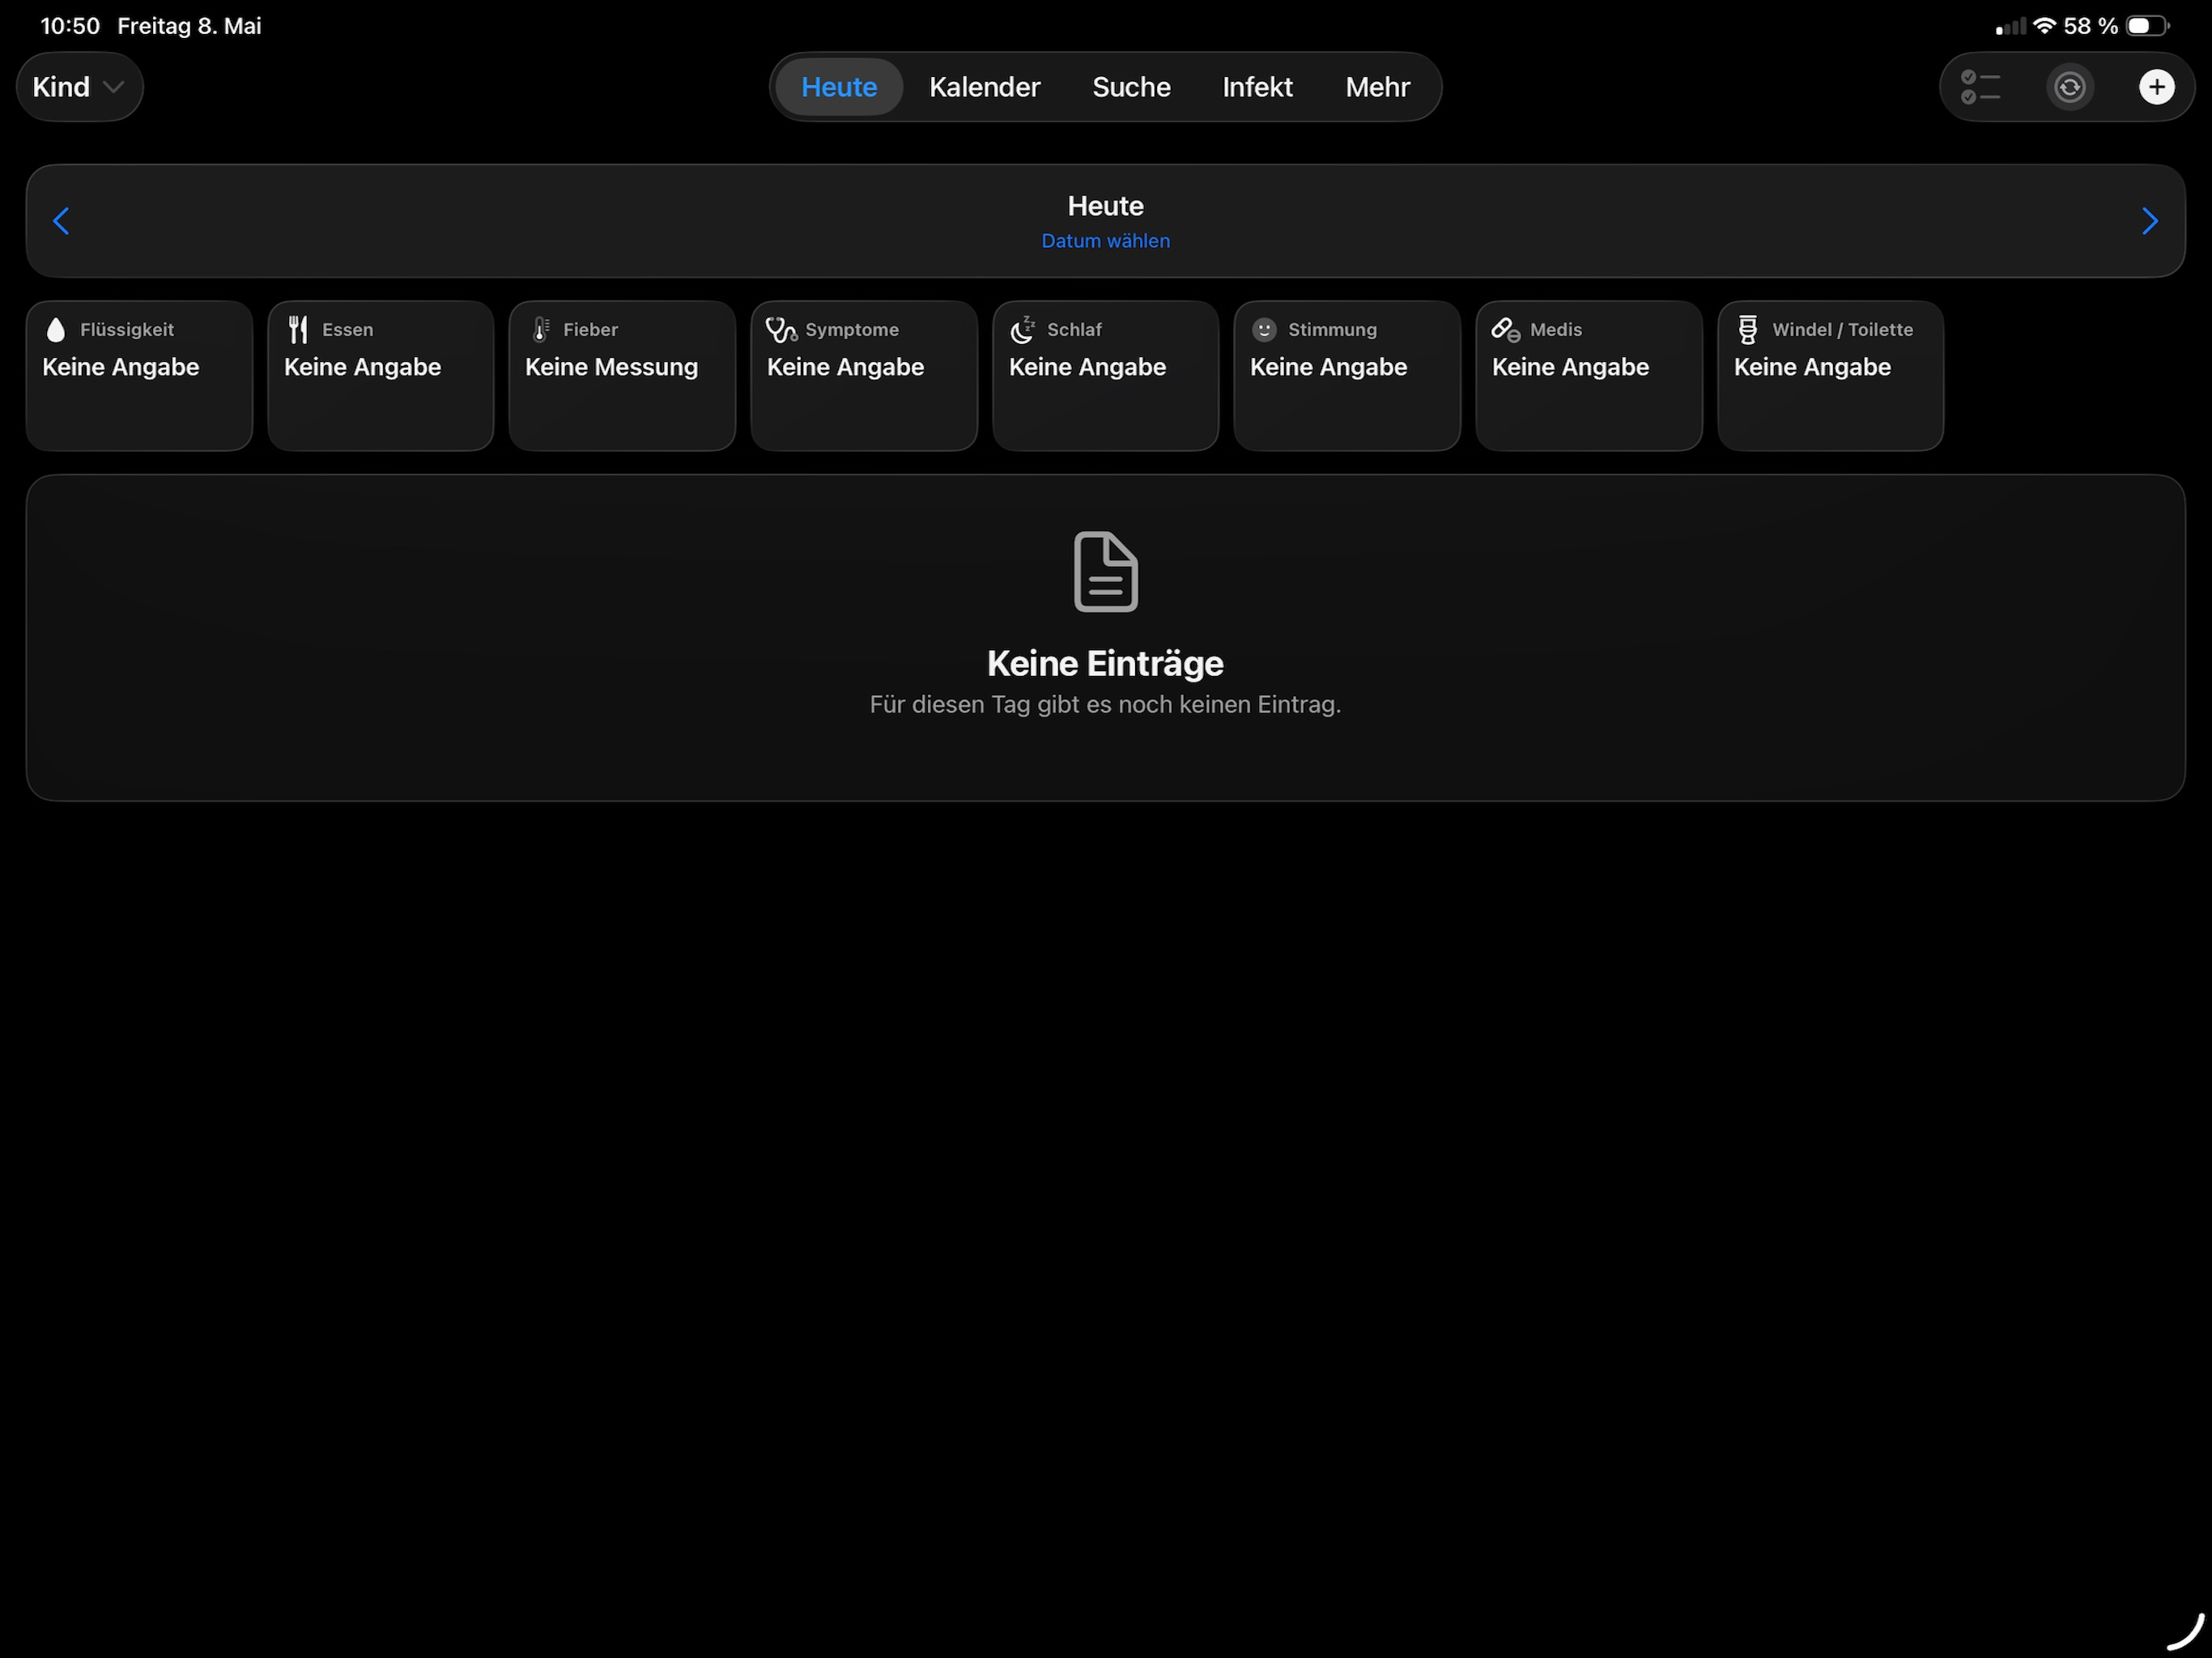Tap the clock showing 10:50
The height and width of the screenshot is (1658, 2212).
(x=70, y=26)
